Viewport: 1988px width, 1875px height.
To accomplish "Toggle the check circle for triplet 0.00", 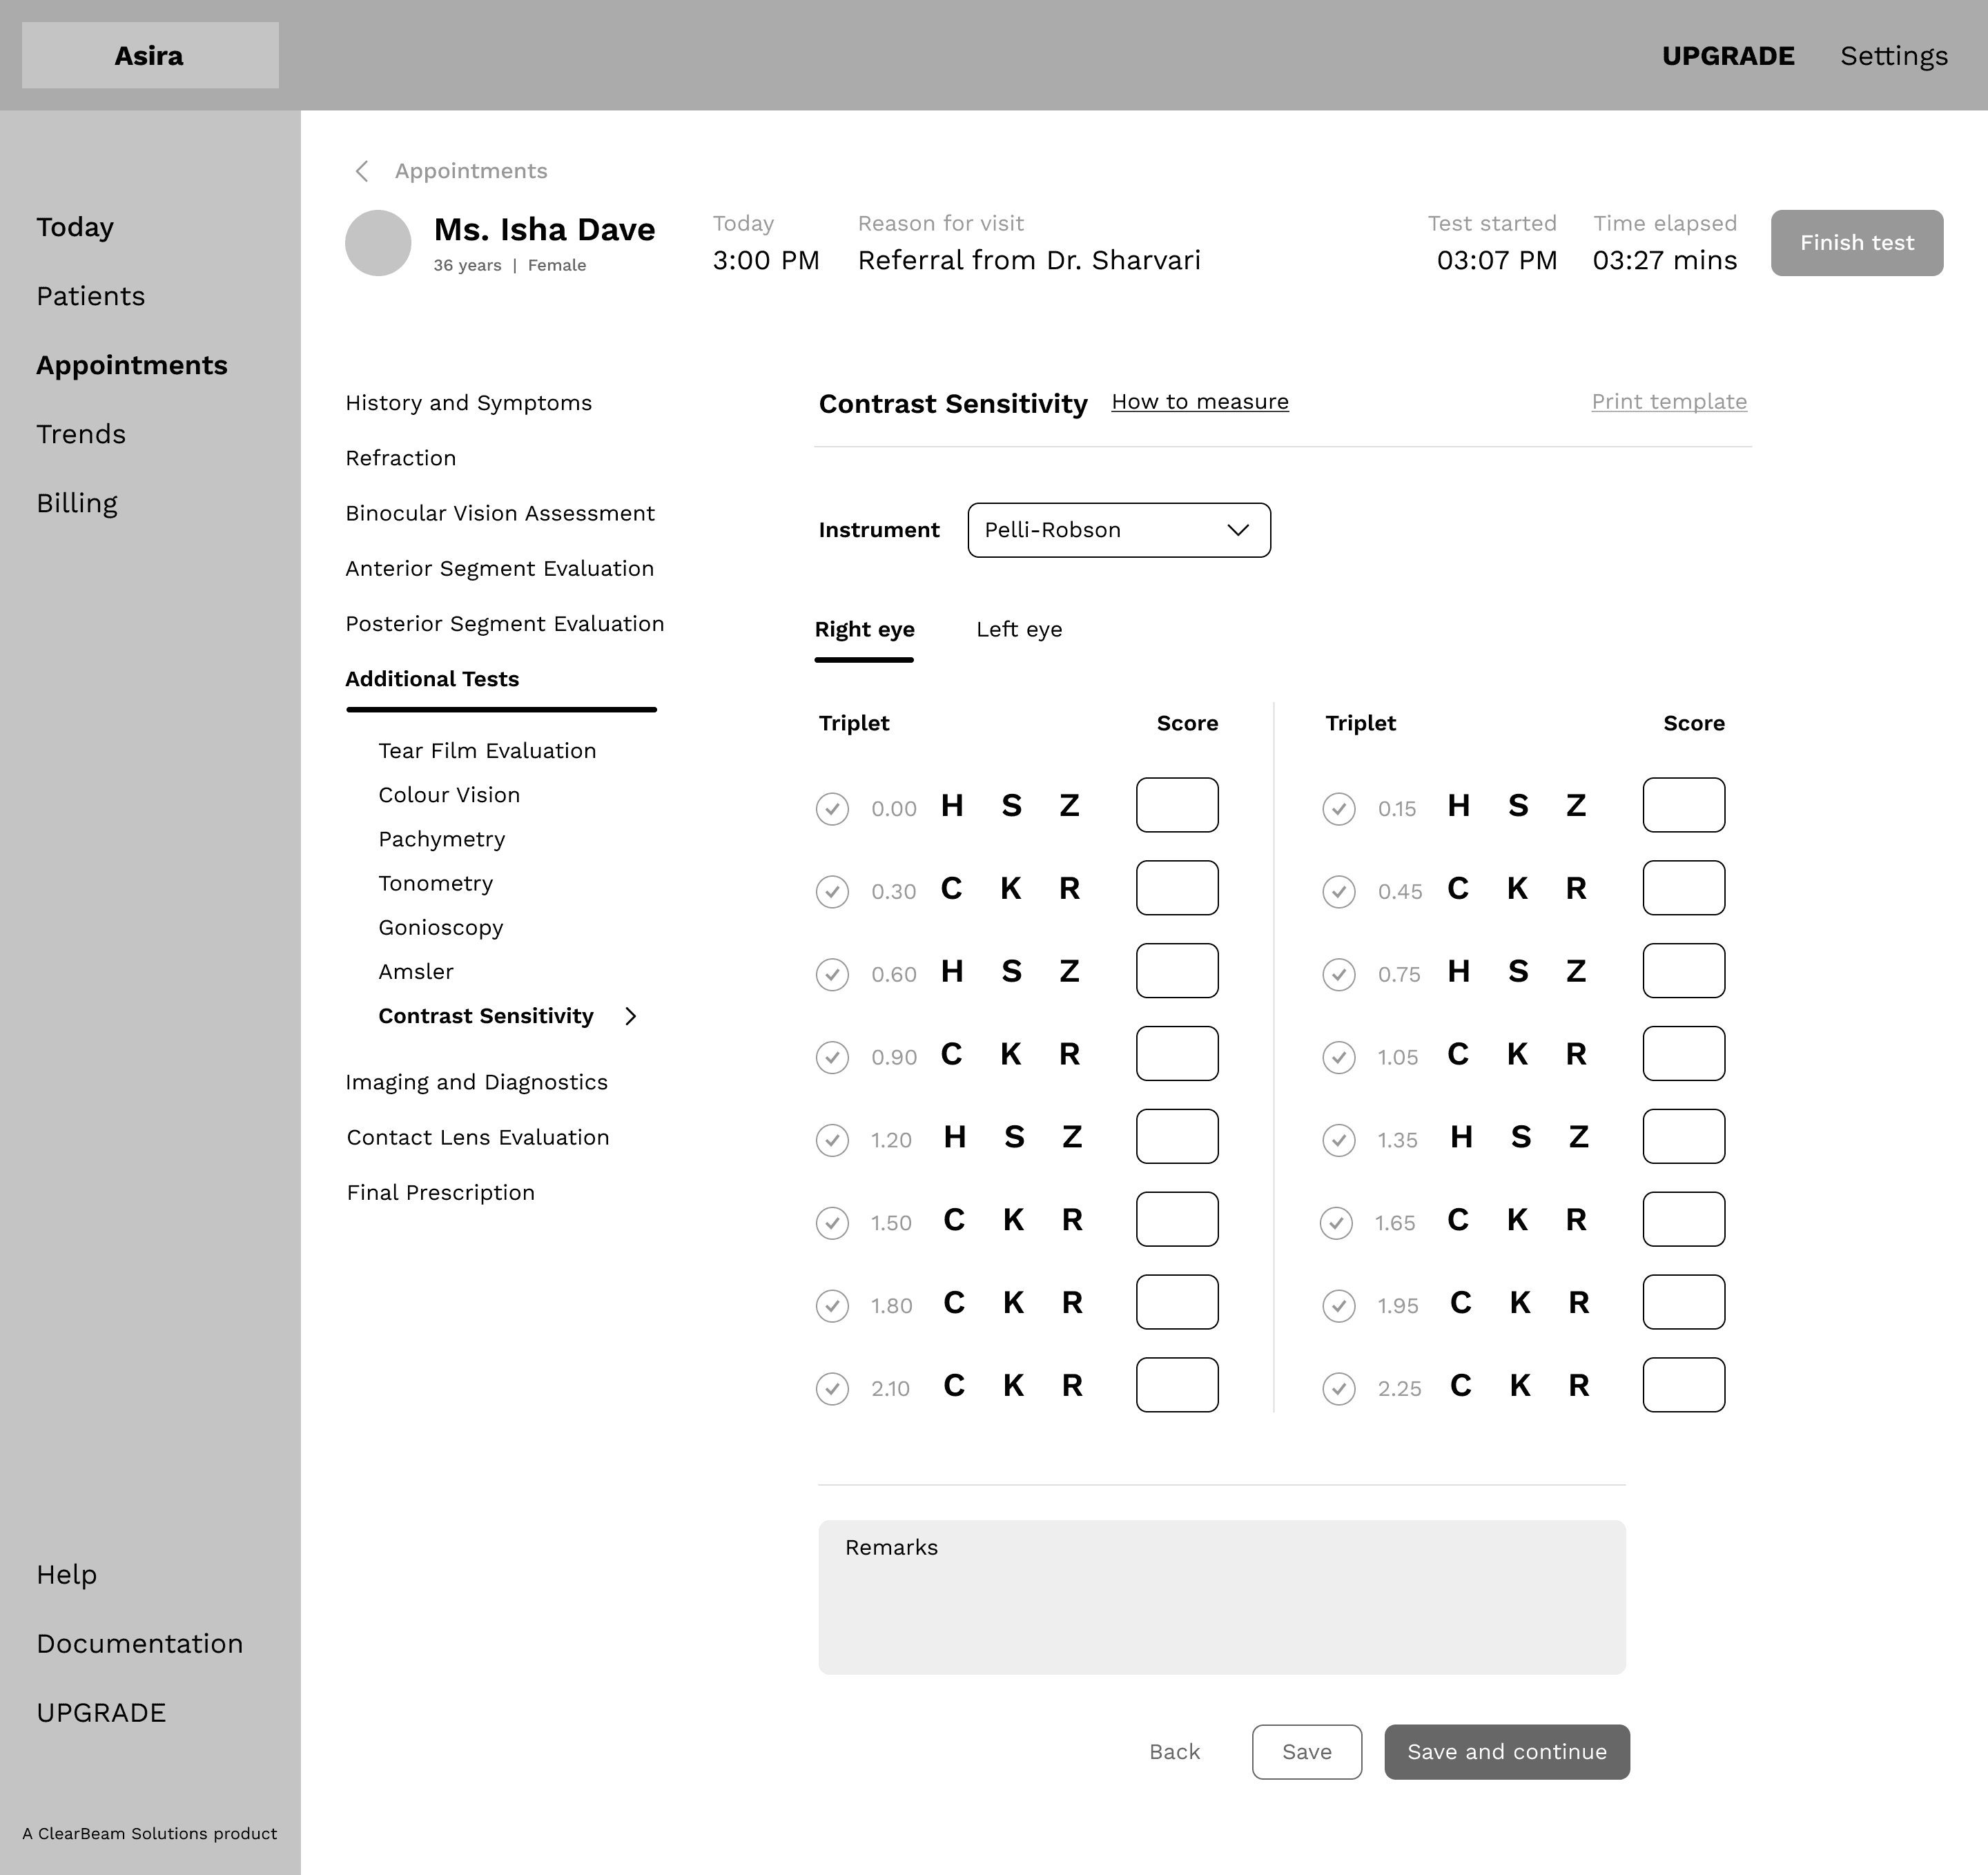I will (832, 808).
